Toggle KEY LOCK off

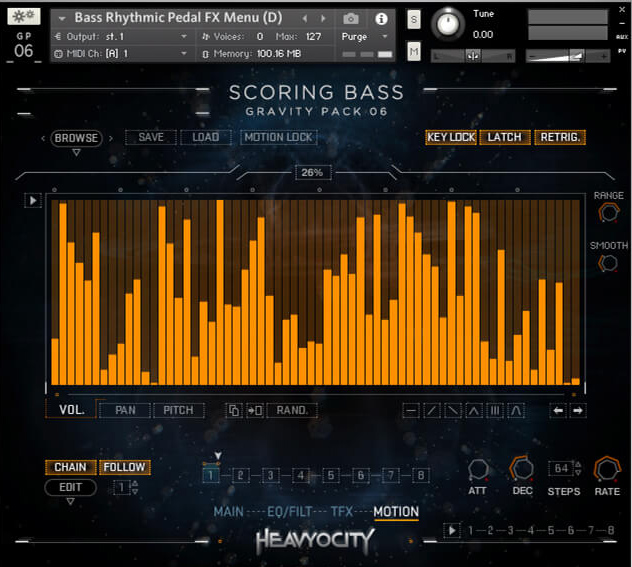(451, 137)
